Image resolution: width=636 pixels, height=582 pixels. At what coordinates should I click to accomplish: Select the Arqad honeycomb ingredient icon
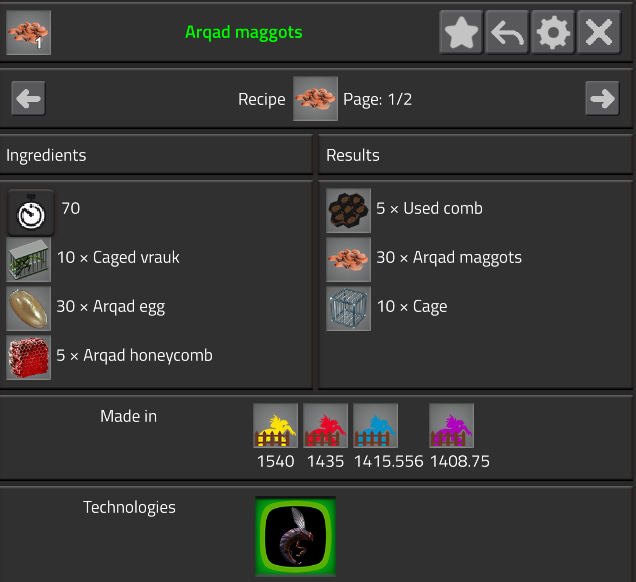click(x=28, y=358)
